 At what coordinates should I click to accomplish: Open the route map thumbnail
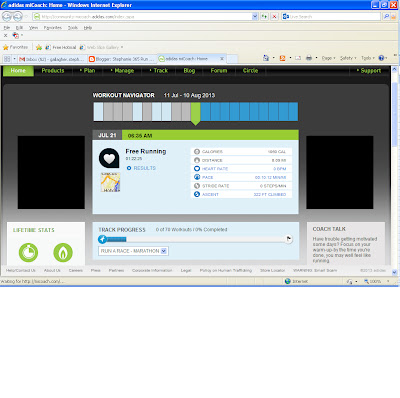(110, 182)
